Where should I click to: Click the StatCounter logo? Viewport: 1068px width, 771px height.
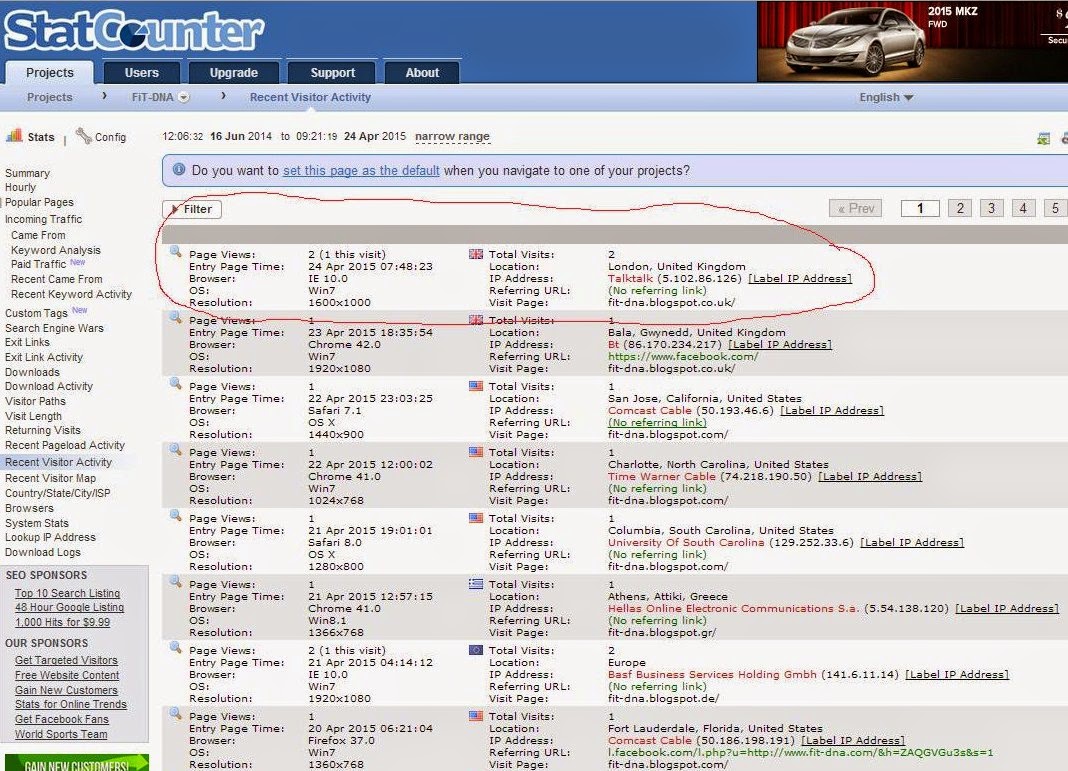coord(134,31)
